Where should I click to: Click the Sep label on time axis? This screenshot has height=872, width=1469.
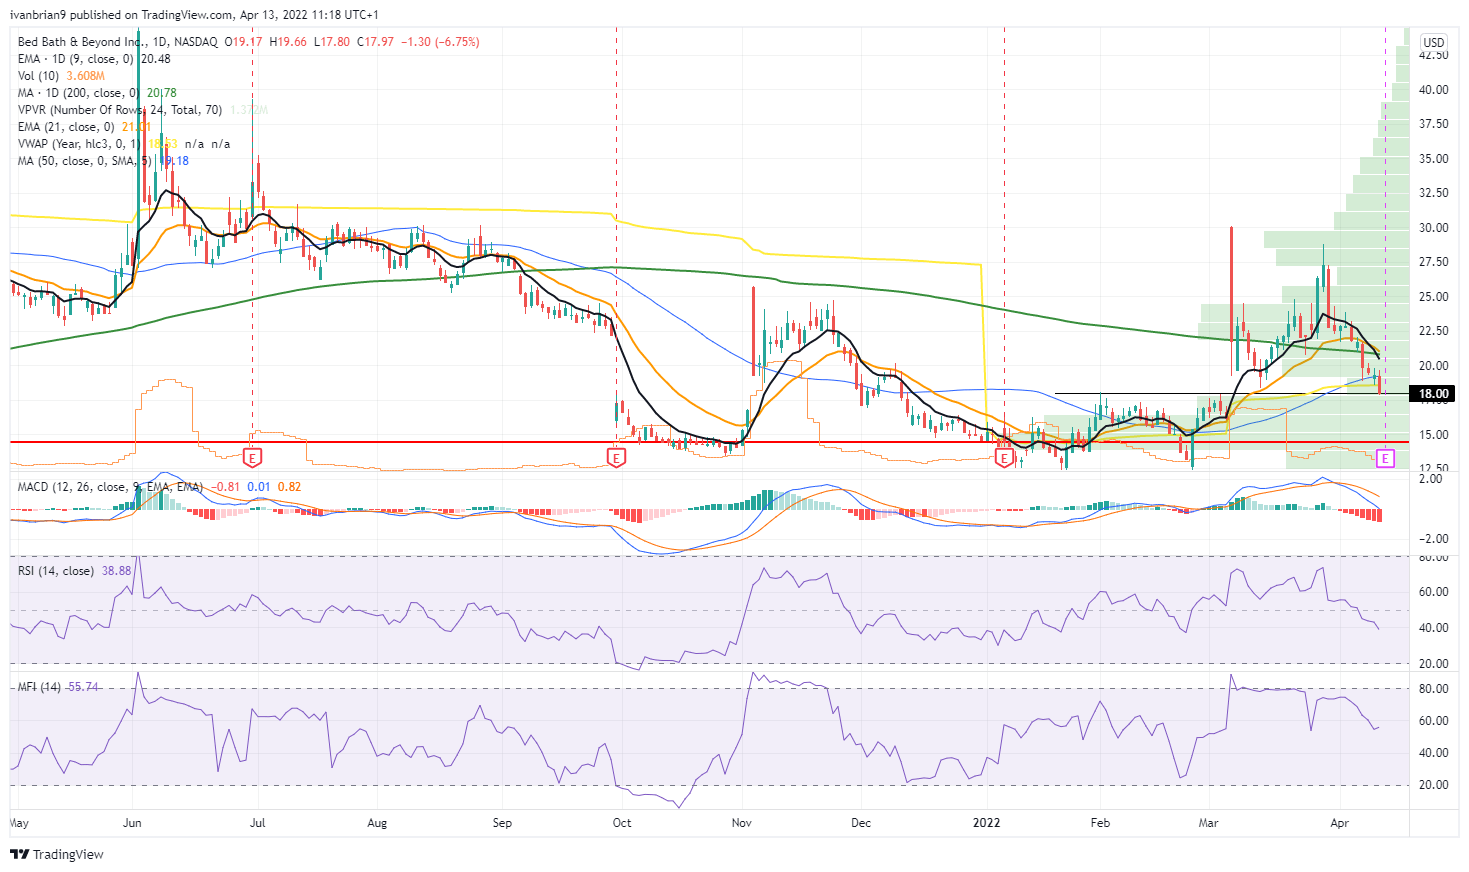pos(502,823)
